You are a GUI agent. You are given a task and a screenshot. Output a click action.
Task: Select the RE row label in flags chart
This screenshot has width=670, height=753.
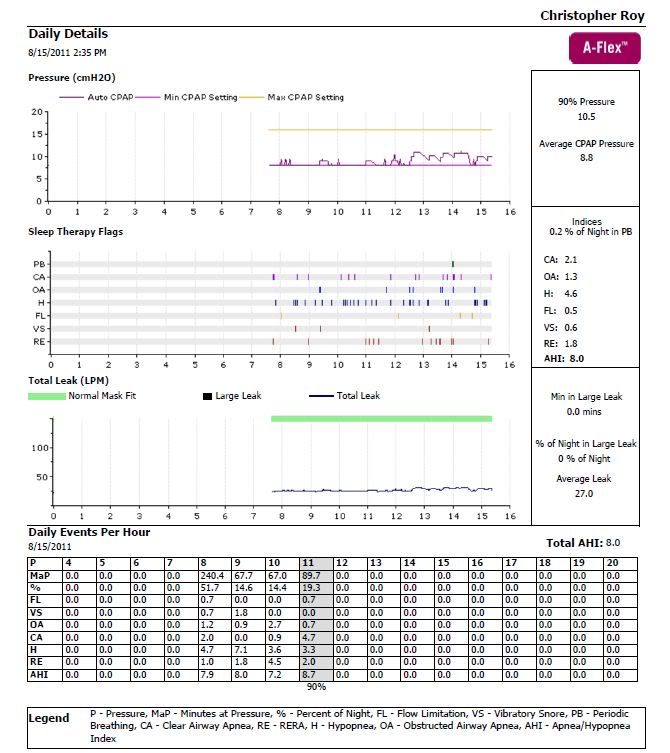[38, 342]
